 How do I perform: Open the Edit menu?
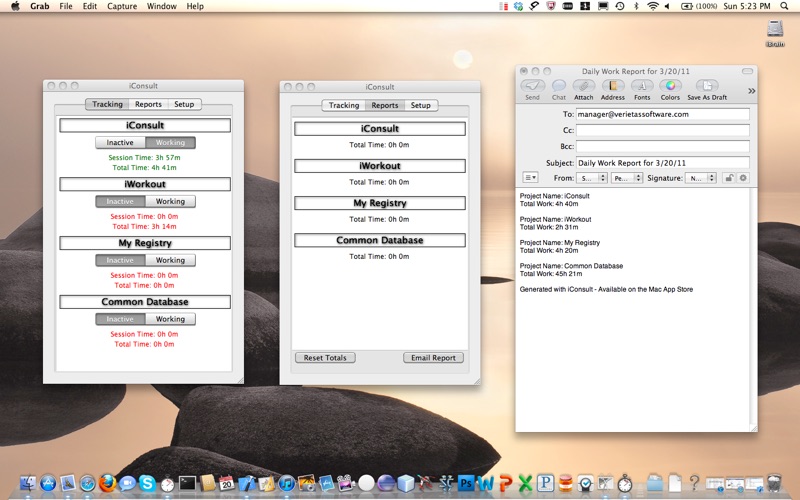point(90,6)
